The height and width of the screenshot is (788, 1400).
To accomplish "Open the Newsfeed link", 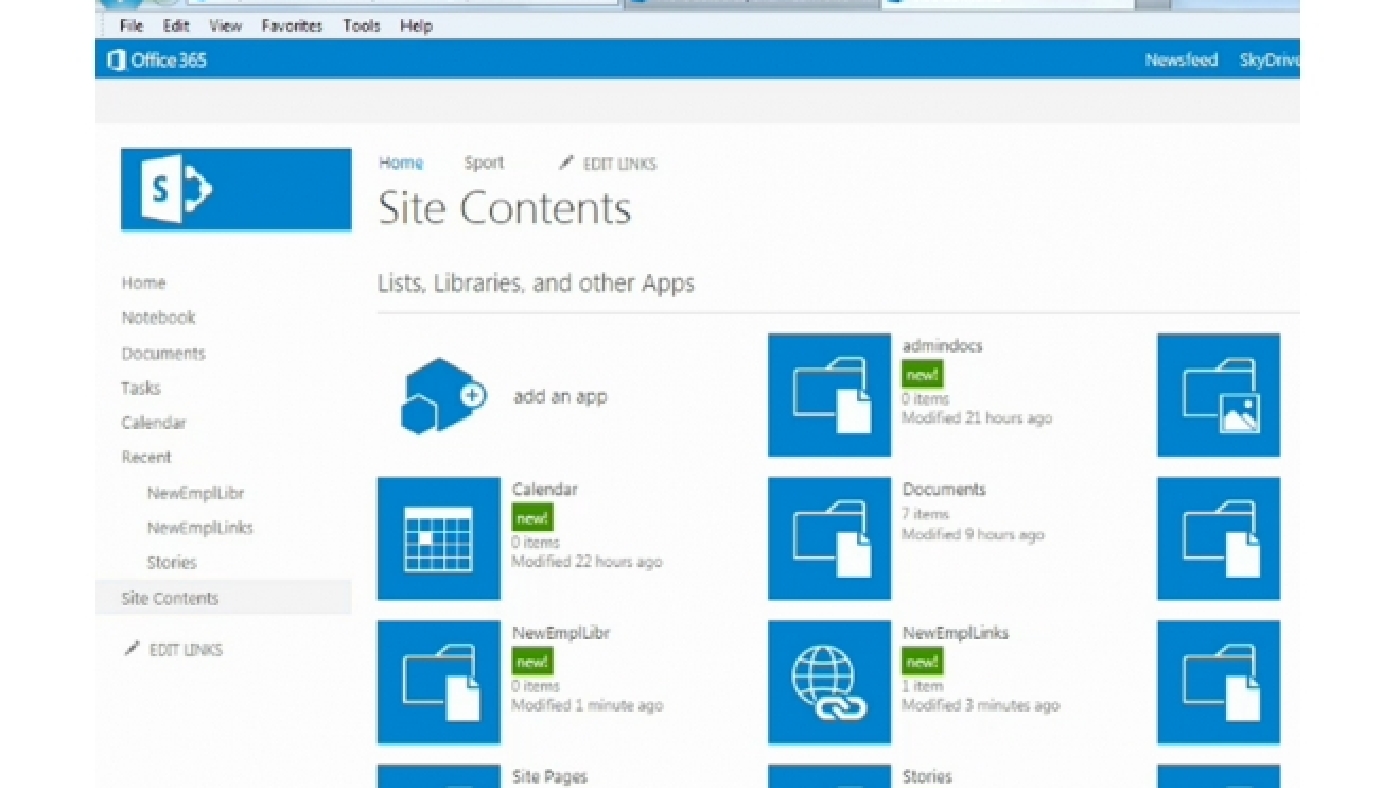I will point(1181,60).
